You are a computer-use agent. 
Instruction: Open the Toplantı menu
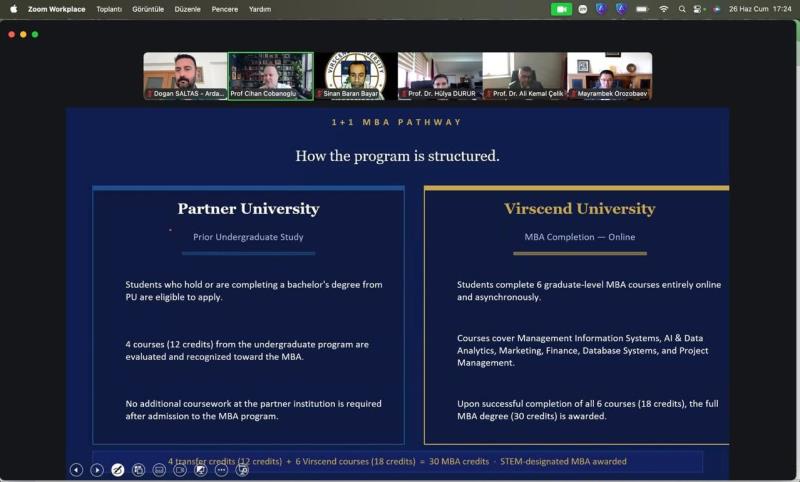[x=109, y=9]
